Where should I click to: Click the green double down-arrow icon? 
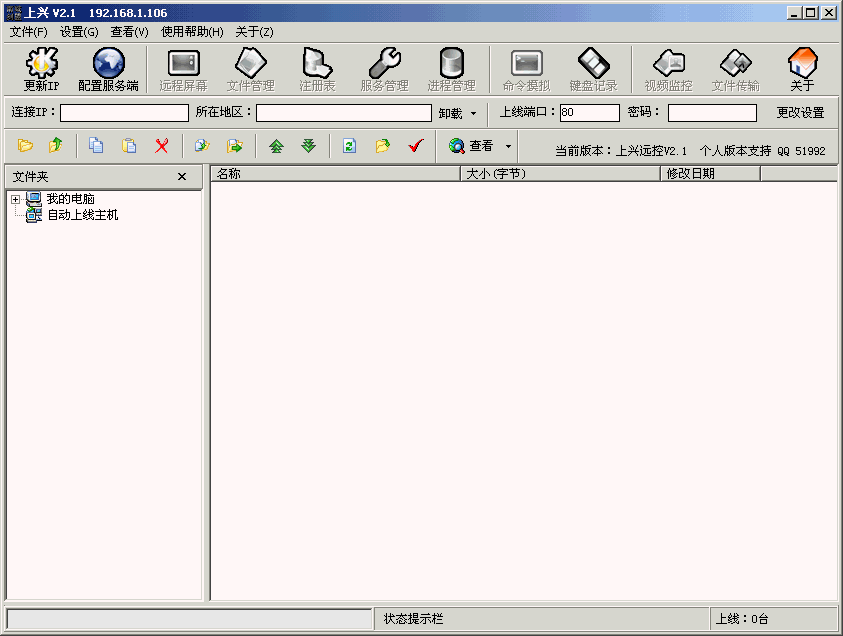click(x=309, y=146)
